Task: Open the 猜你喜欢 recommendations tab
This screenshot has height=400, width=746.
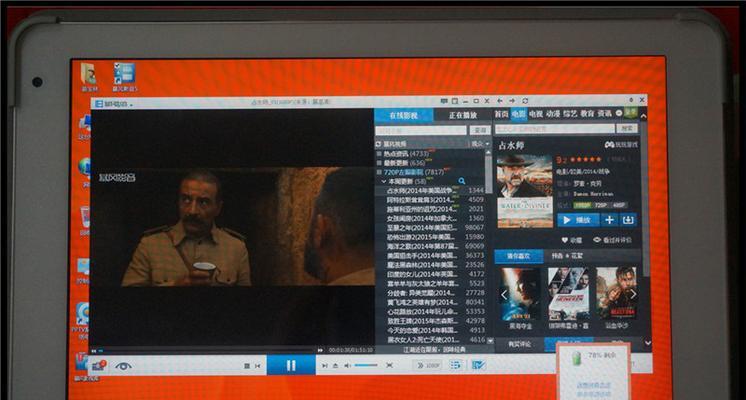Action: coord(519,256)
